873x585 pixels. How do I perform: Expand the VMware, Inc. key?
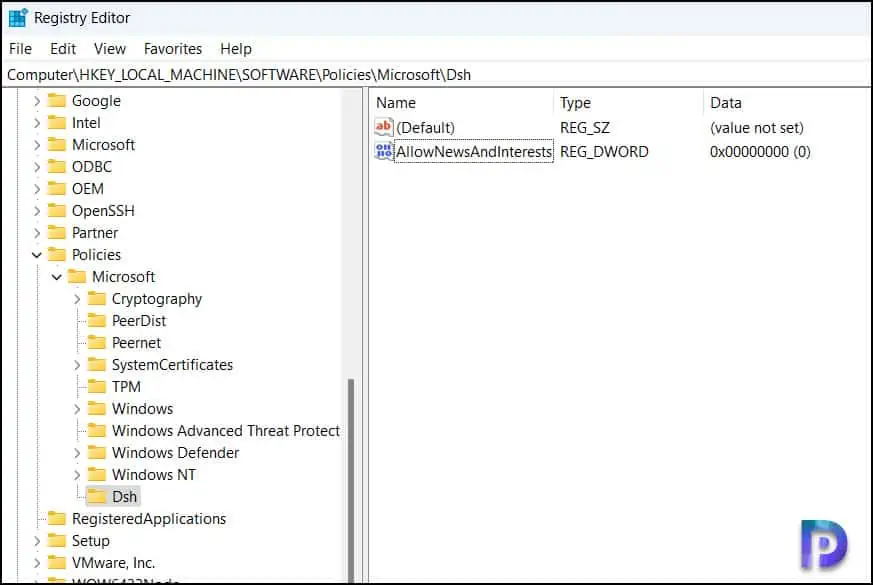(x=37, y=563)
